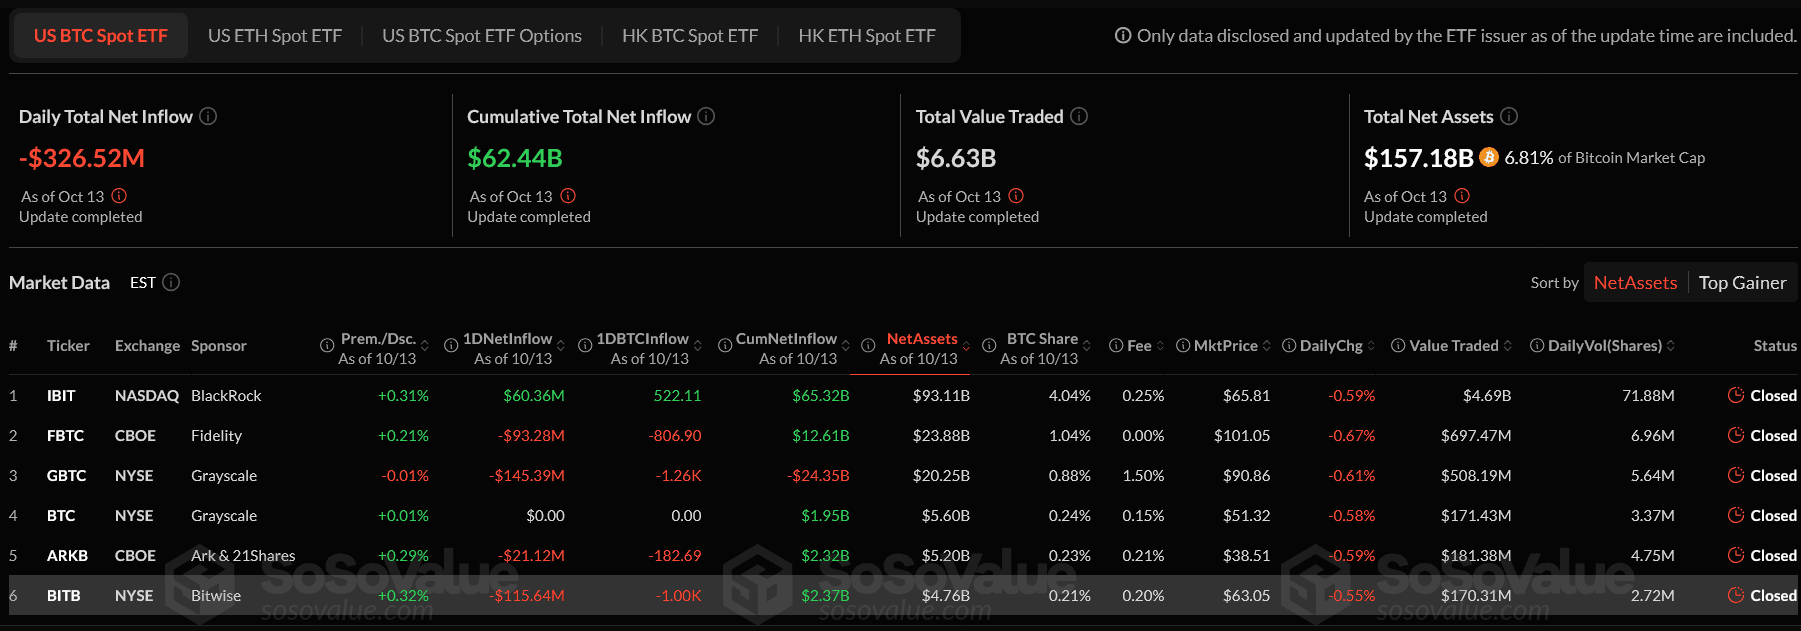Open the IBIT ticker link
1801x631 pixels.
coord(61,396)
